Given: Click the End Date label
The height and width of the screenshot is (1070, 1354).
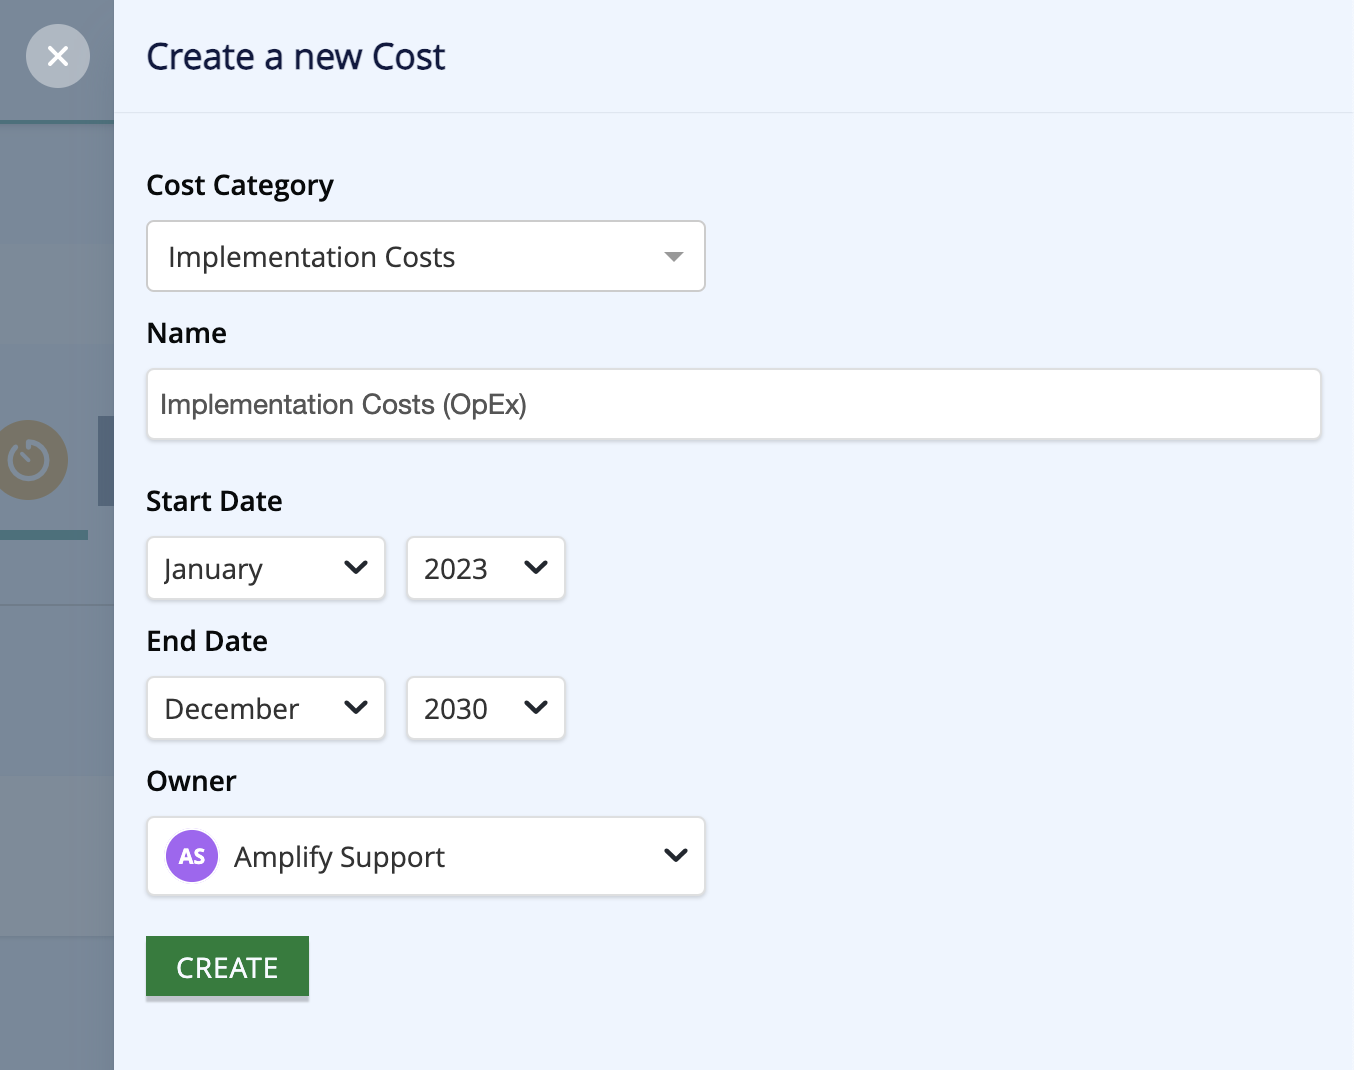Looking at the screenshot, I should [x=207, y=641].
